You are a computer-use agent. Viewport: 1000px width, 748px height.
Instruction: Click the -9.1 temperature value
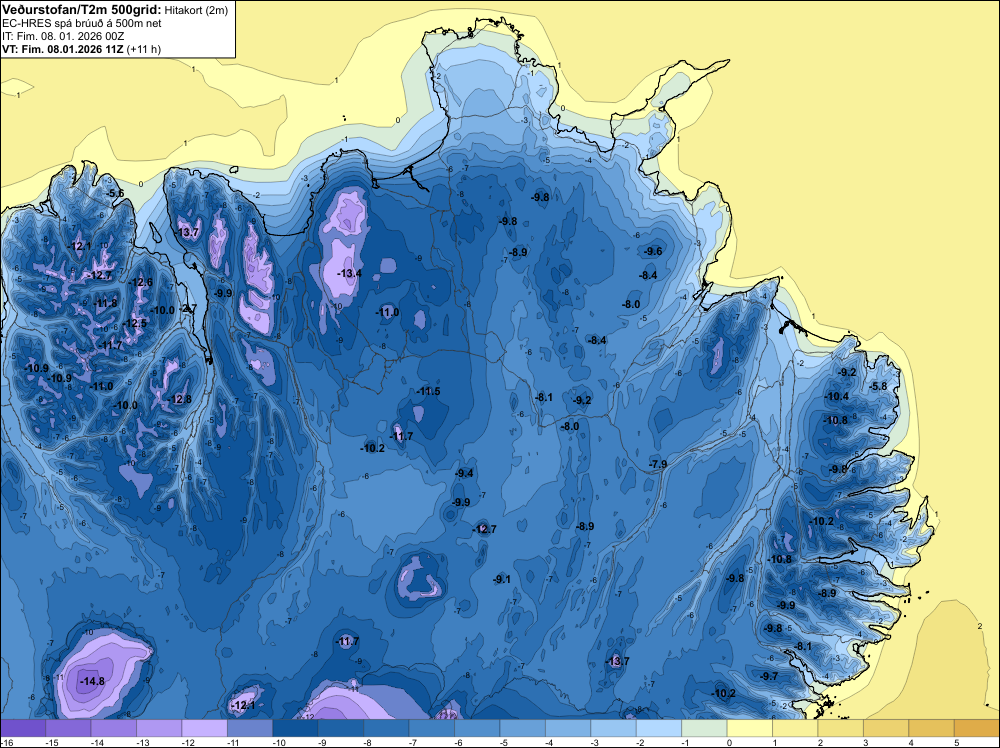[502, 579]
